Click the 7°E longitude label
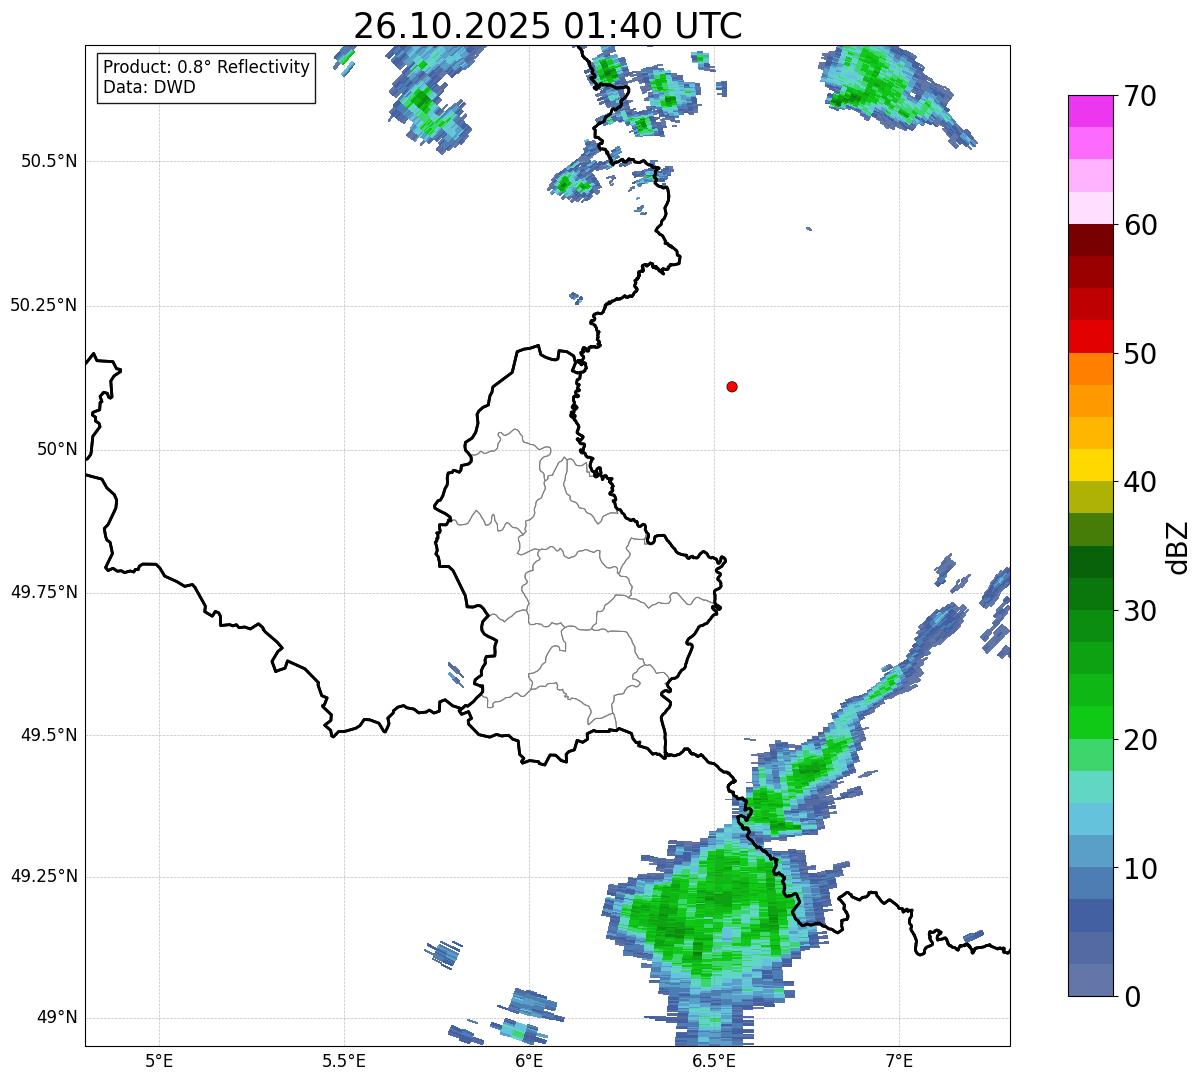Screen dimensions: 1202x1081 [x=899, y=1060]
